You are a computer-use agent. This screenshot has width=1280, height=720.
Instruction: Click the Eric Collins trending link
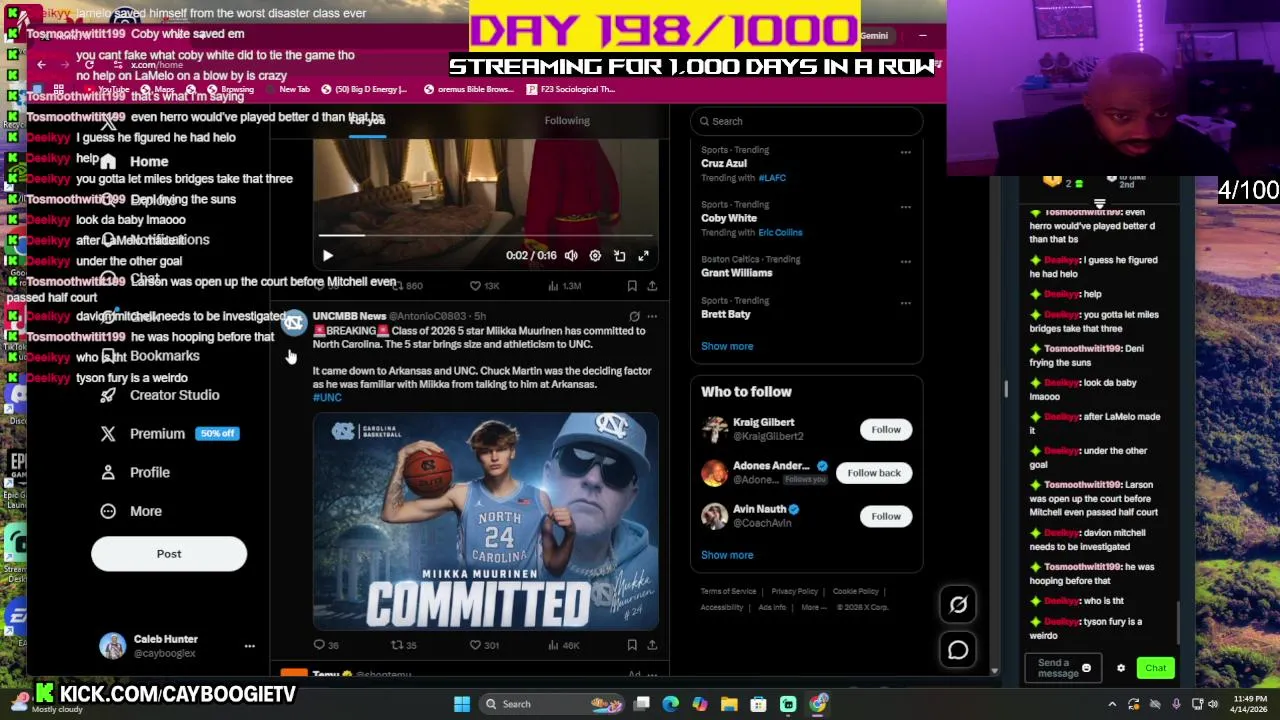tap(780, 232)
